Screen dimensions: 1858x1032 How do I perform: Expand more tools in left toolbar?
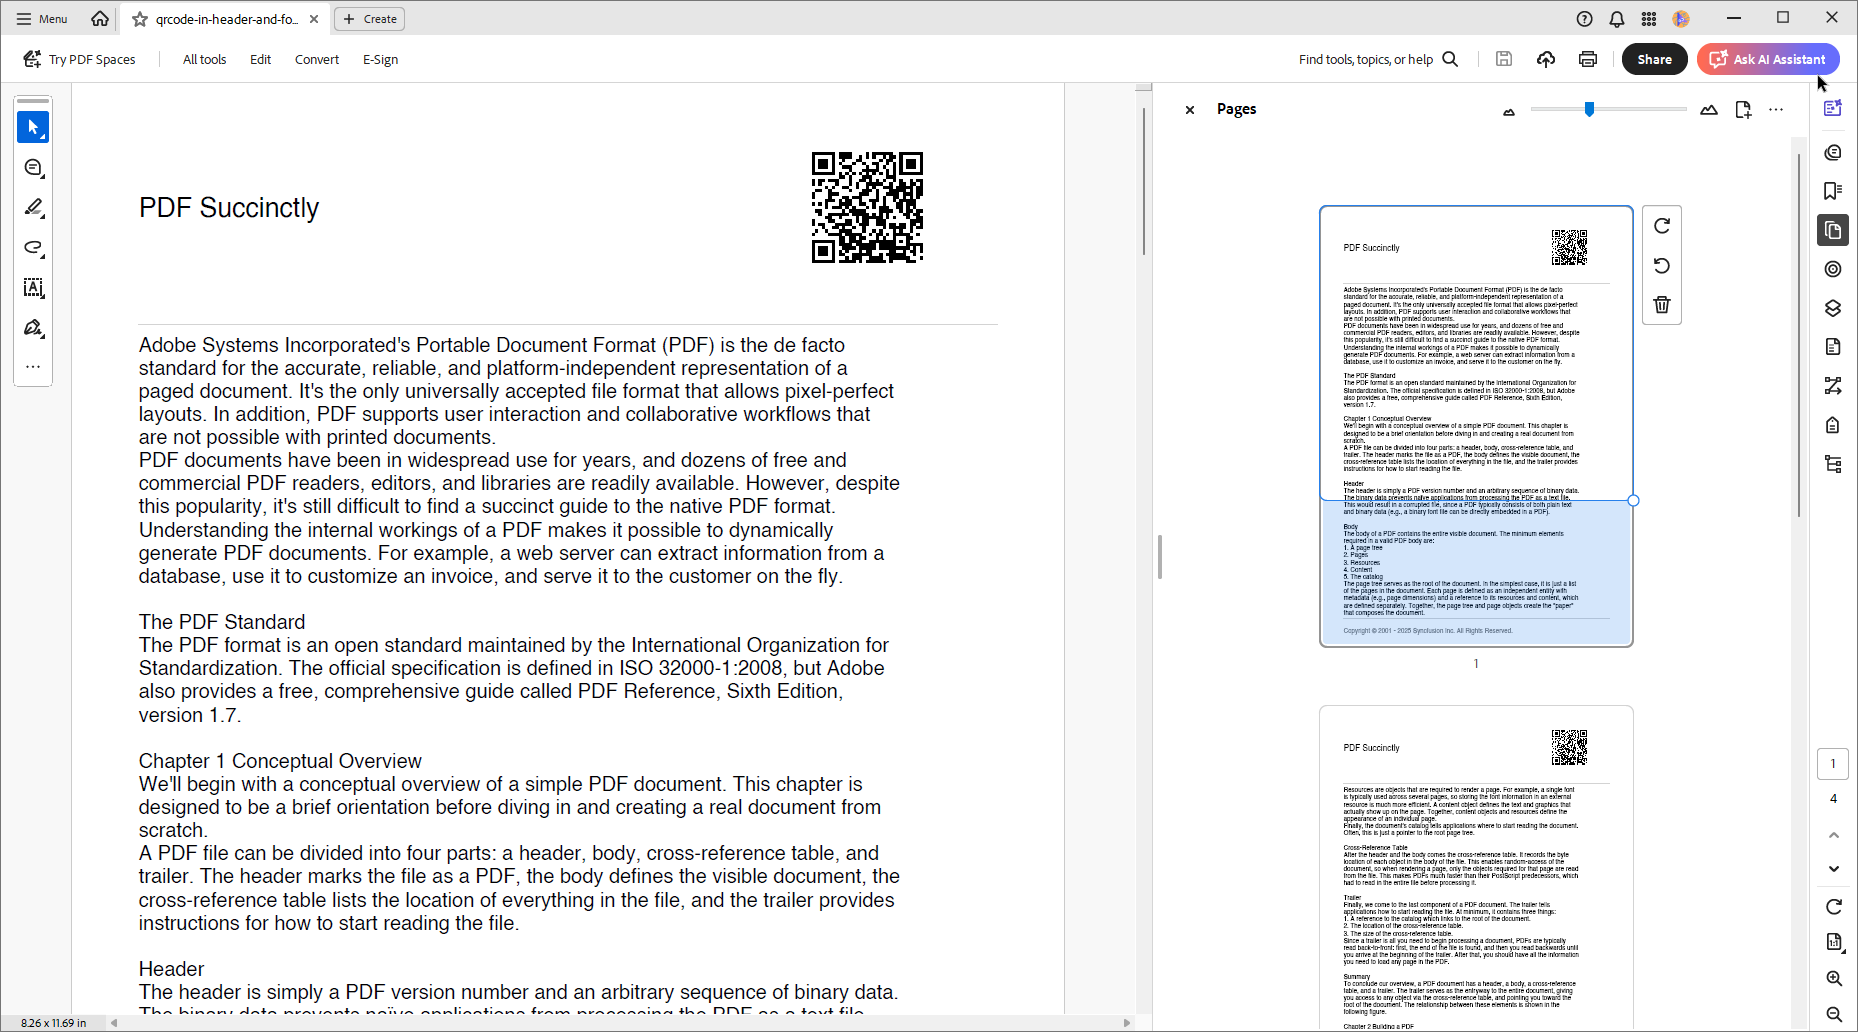(x=33, y=367)
